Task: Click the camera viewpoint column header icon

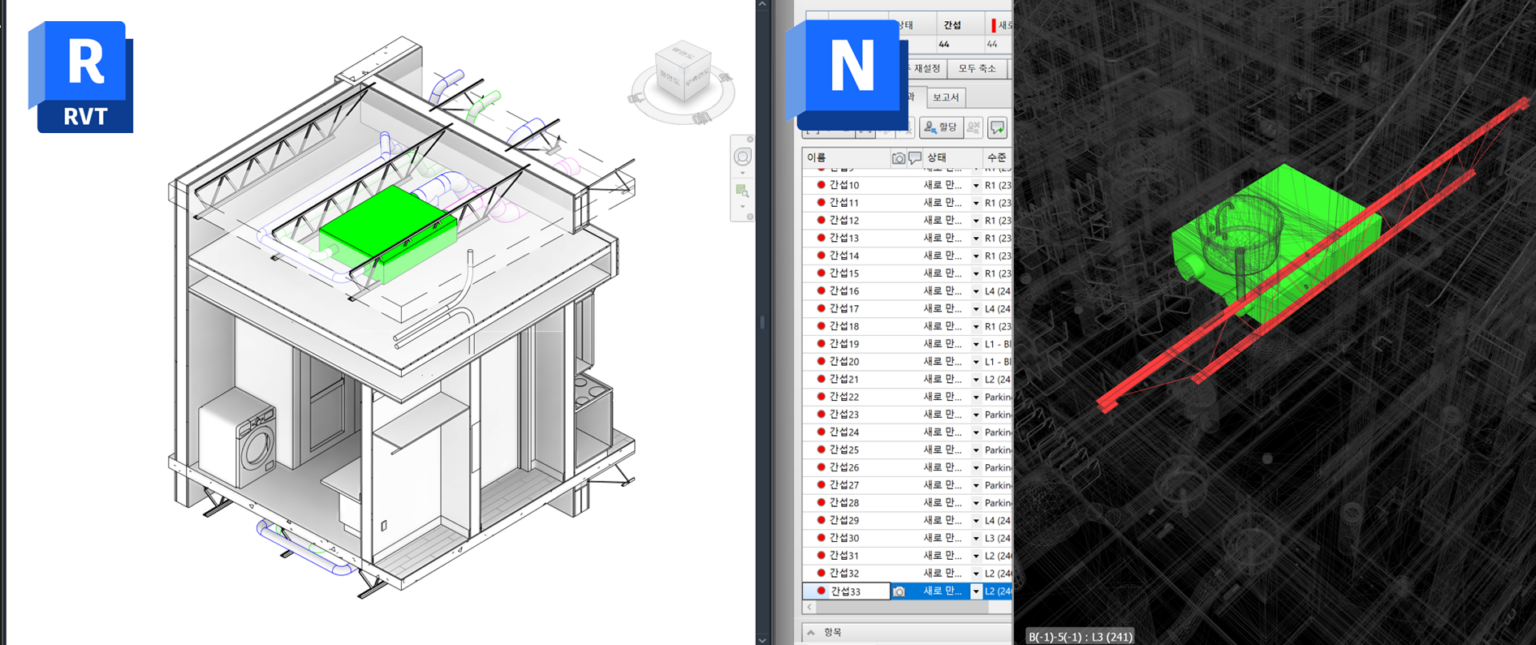Action: (898, 158)
